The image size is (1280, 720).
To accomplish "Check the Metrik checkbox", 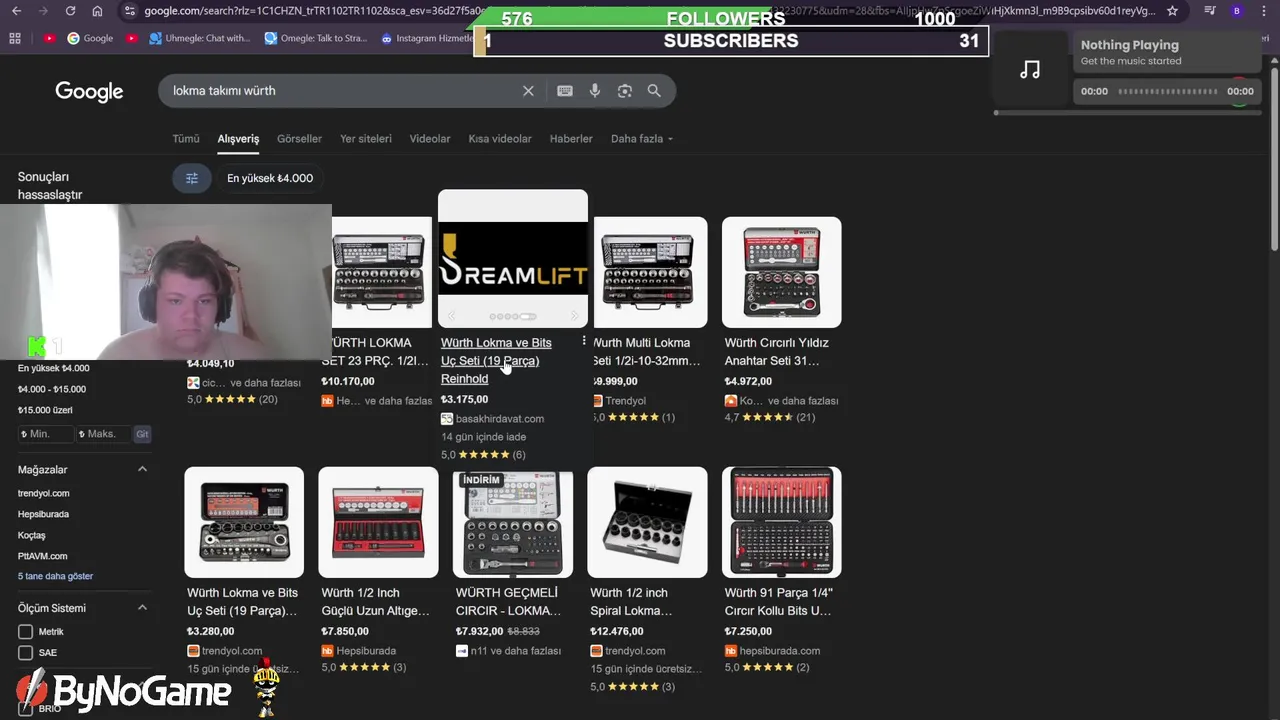I will click(26, 632).
